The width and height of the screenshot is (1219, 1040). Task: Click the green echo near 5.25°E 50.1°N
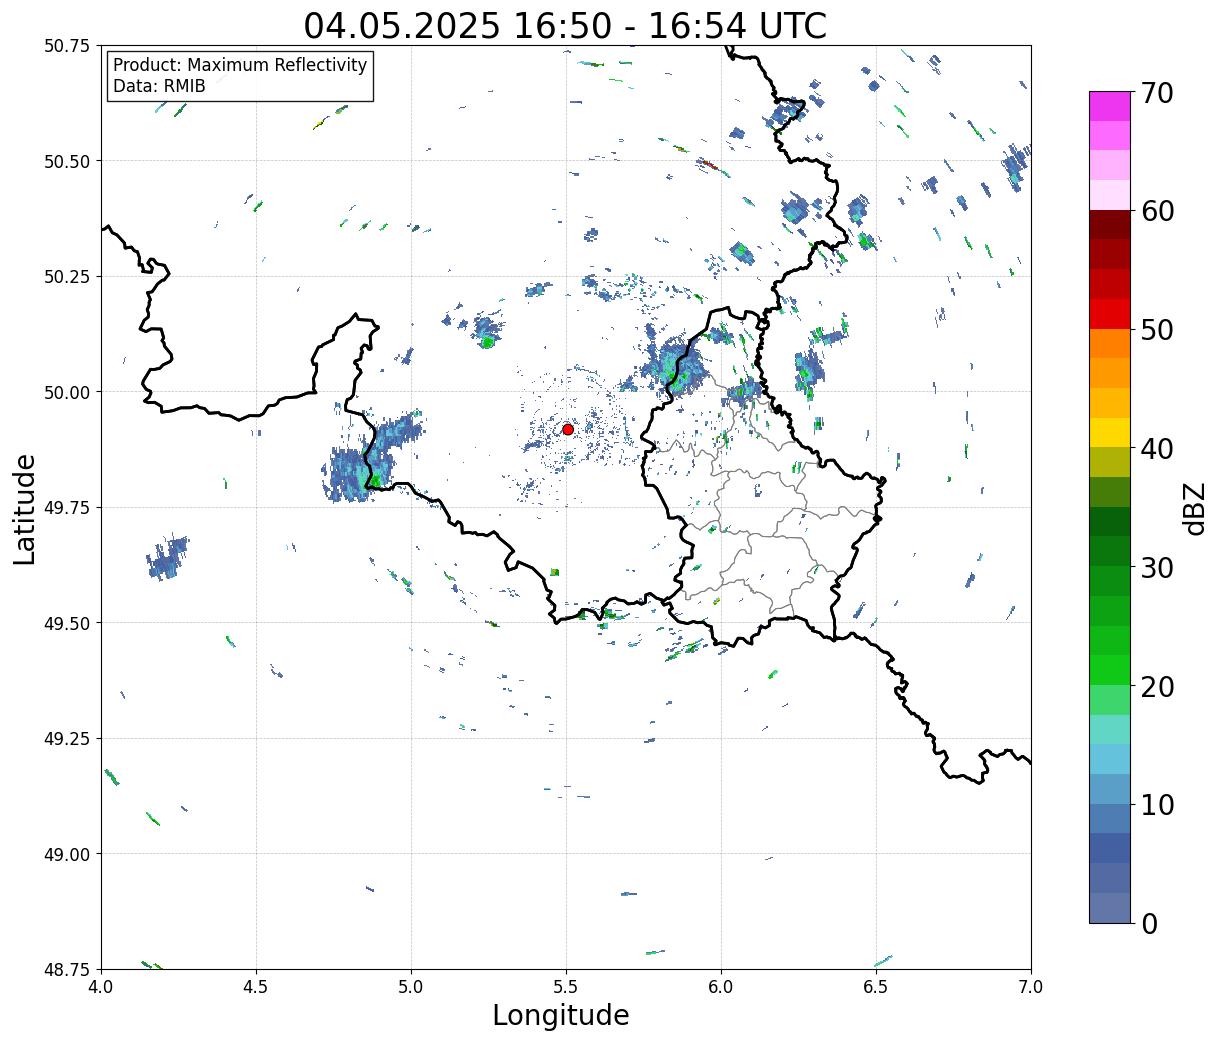point(487,330)
